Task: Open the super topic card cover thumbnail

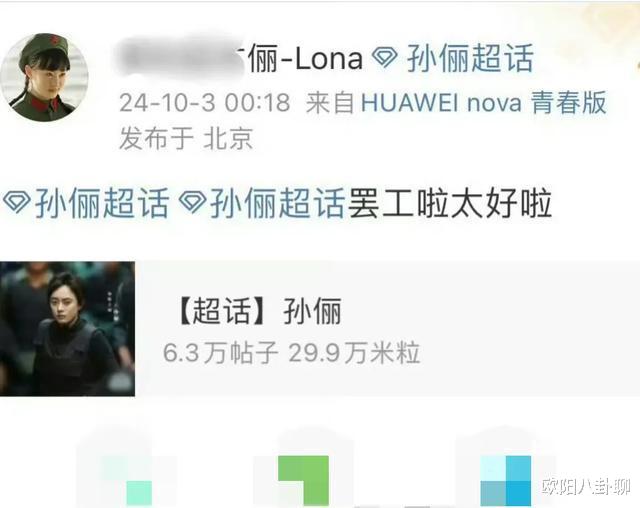Action: pyautogui.click(x=67, y=329)
